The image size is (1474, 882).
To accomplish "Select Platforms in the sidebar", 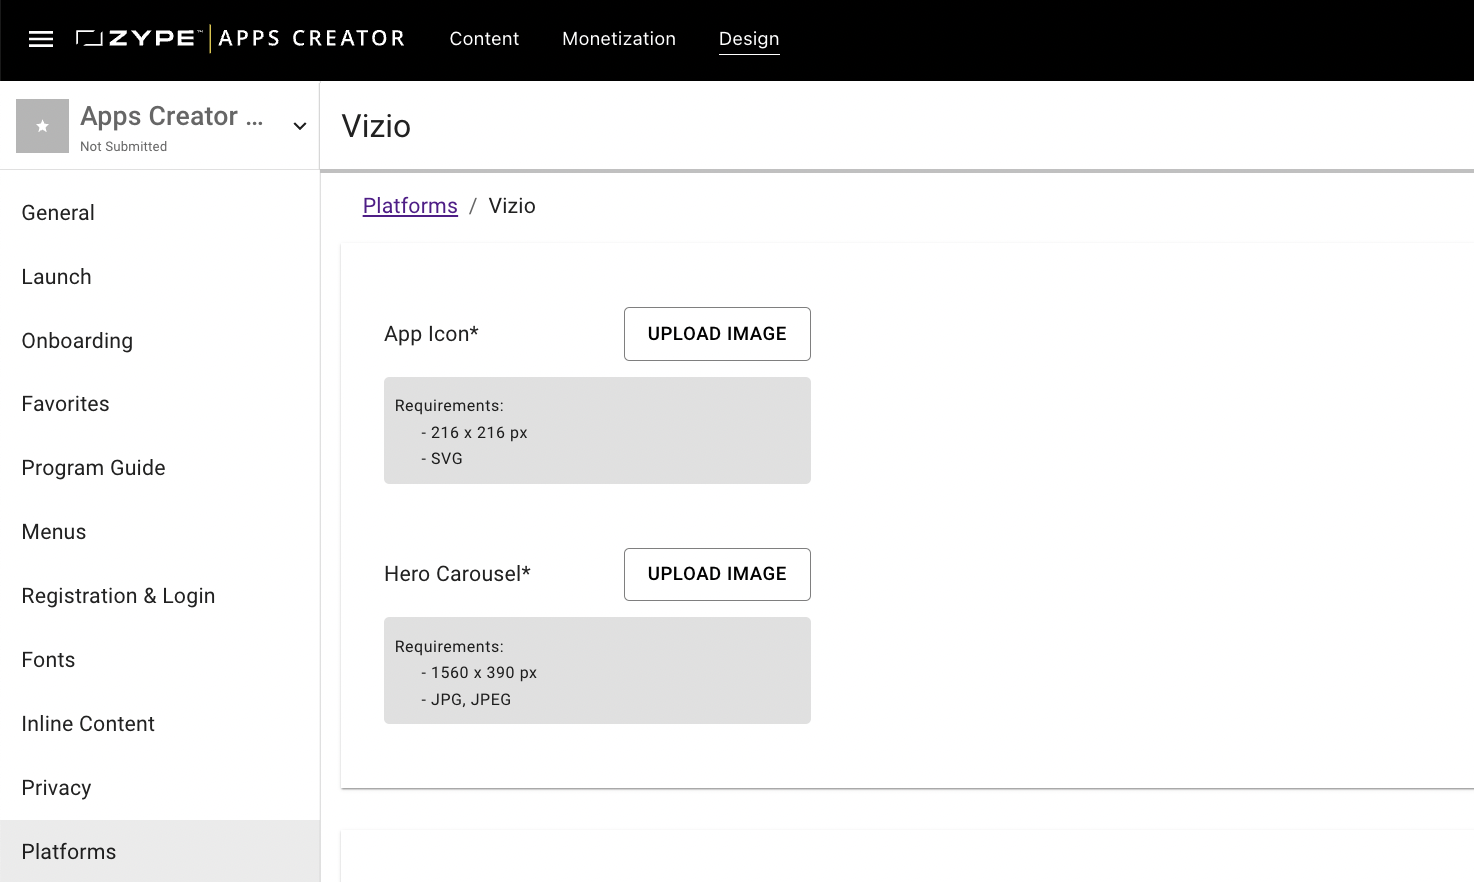I will 160,851.
